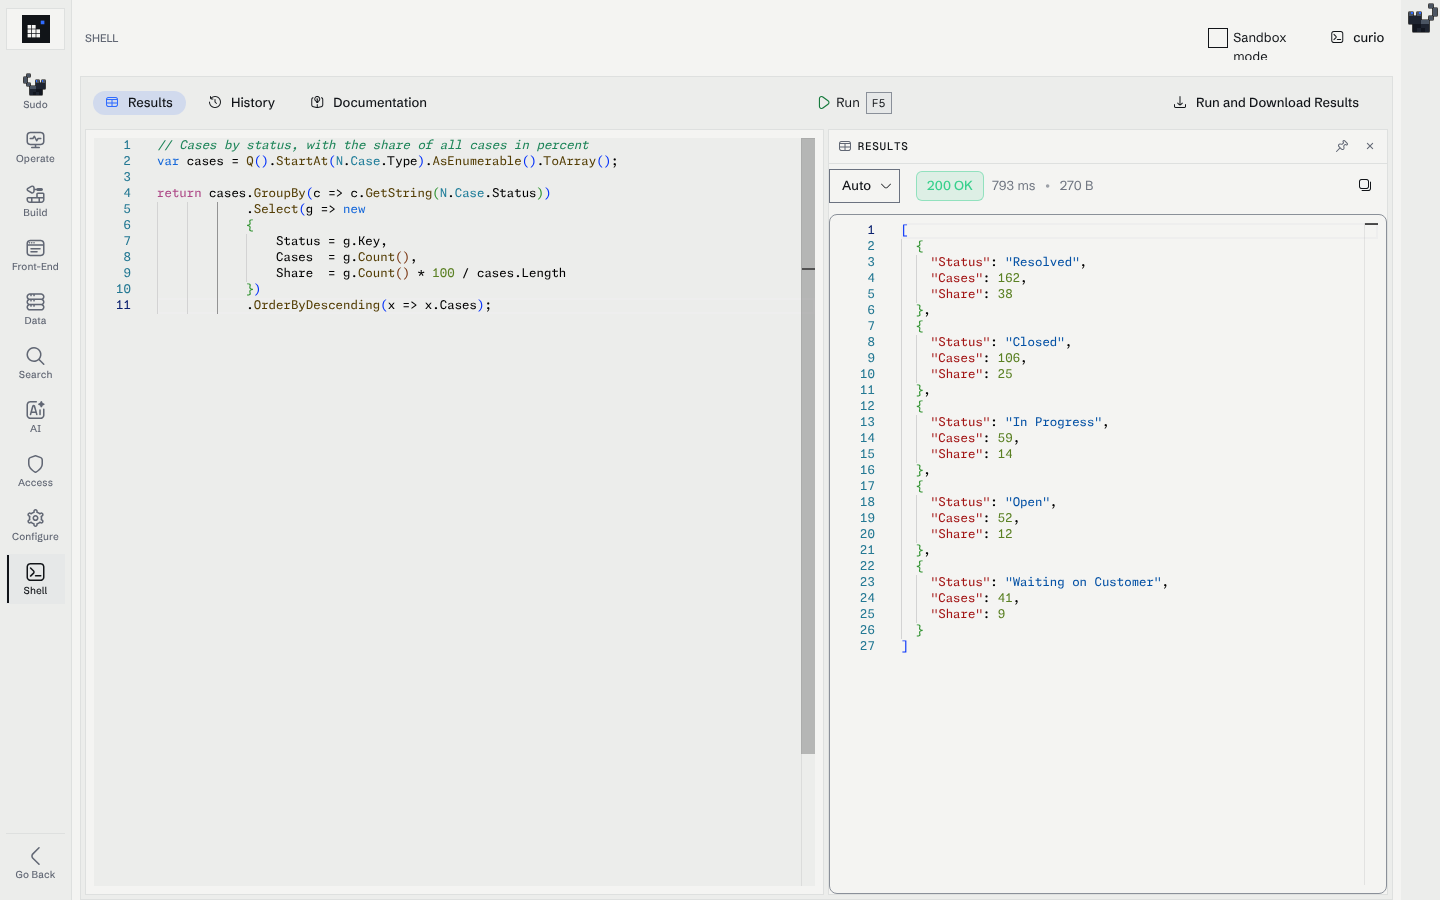The image size is (1440, 900).
Task: Click the "In Progress" status value
Action: 1053,422
